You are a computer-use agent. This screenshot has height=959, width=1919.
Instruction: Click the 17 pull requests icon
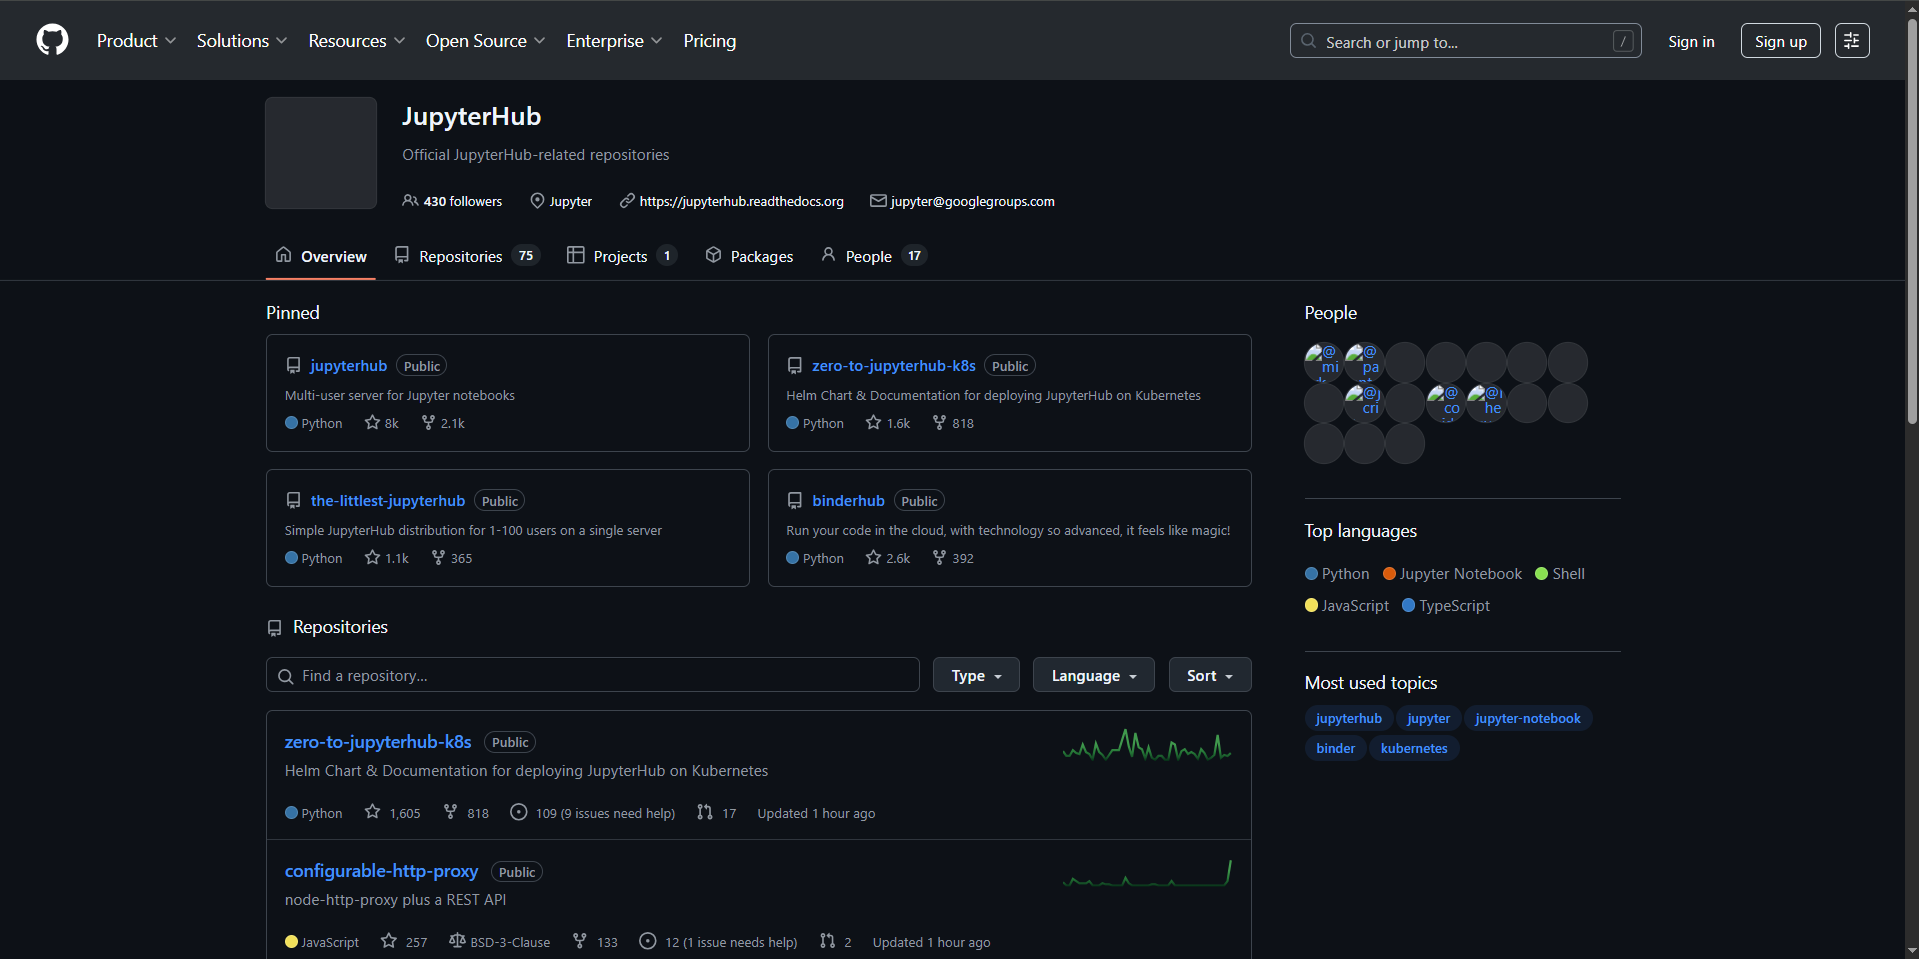705,812
